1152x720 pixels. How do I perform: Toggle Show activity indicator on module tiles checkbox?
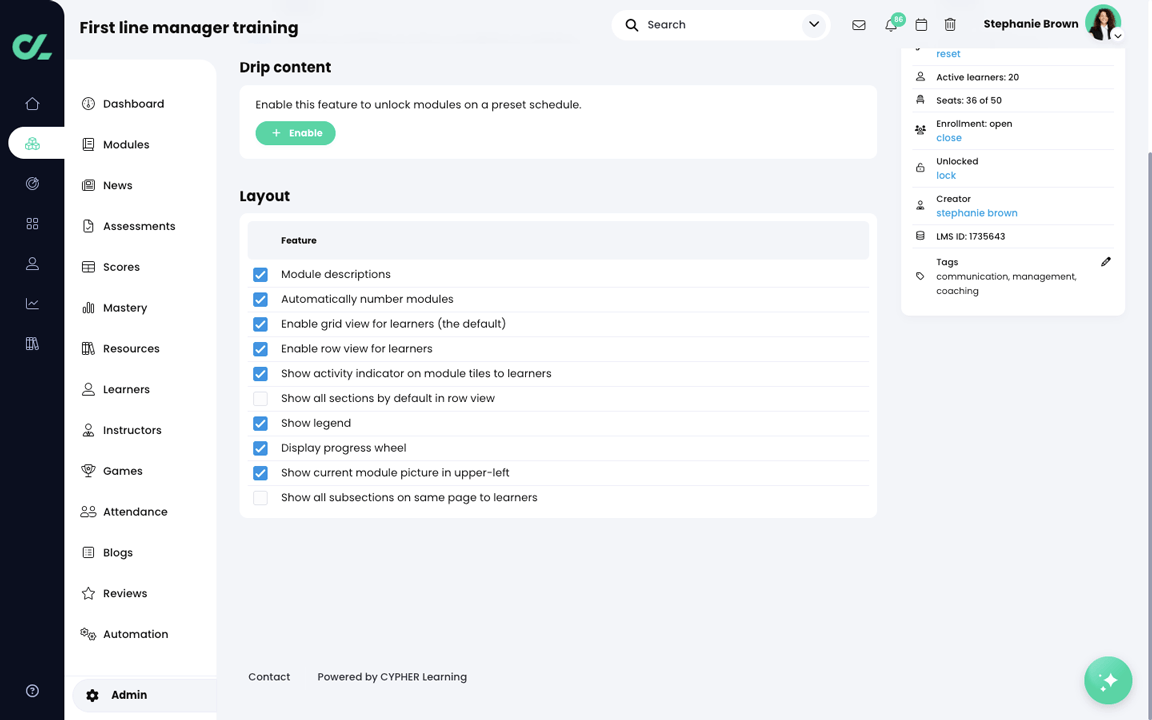tap(260, 374)
